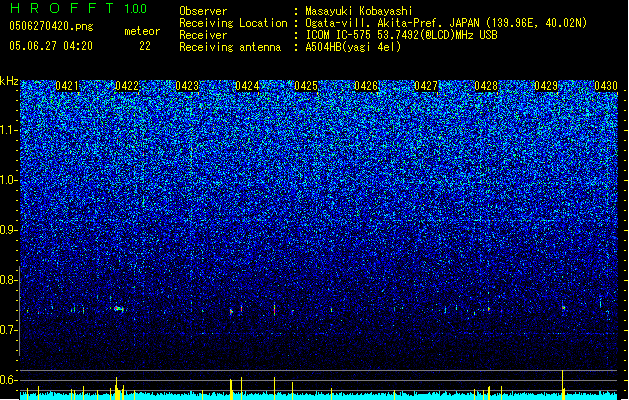Click the 0425 time marker
629x400 pixels.
click(x=306, y=86)
